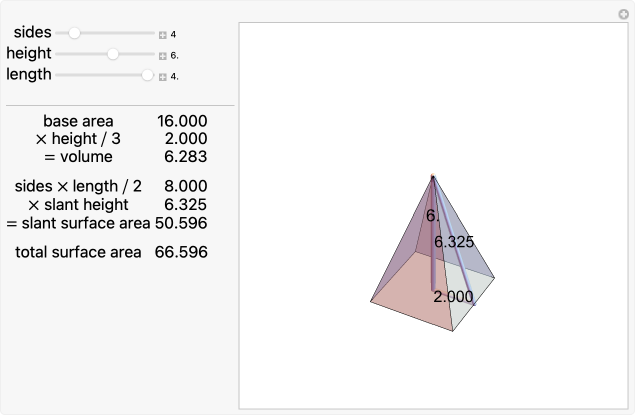The image size is (635, 416).
Task: Select the total surface area value 66.596
Action: tap(181, 252)
